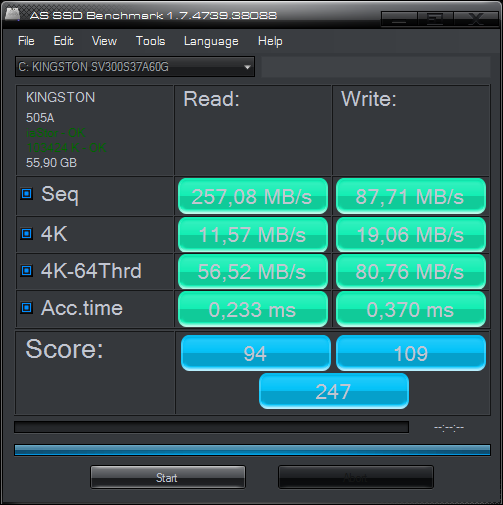The height and width of the screenshot is (505, 503).
Task: Click the iaStor - OK driver status
Action: pyautogui.click(x=56, y=133)
